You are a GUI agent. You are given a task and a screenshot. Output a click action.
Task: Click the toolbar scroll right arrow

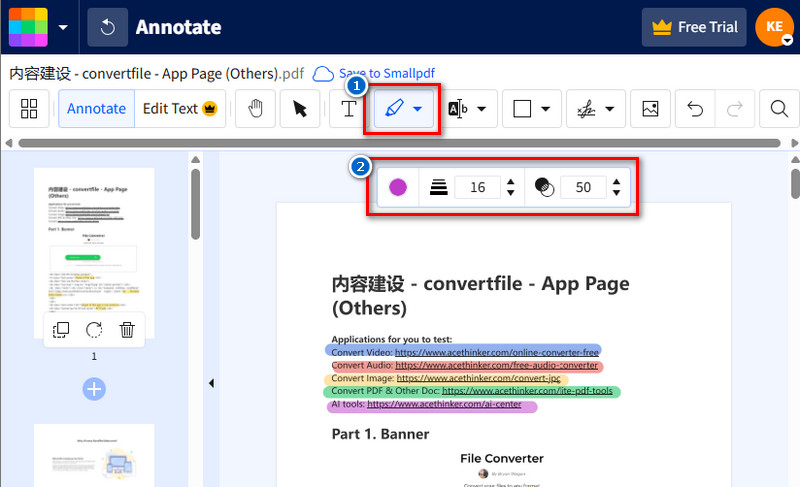(x=794, y=143)
